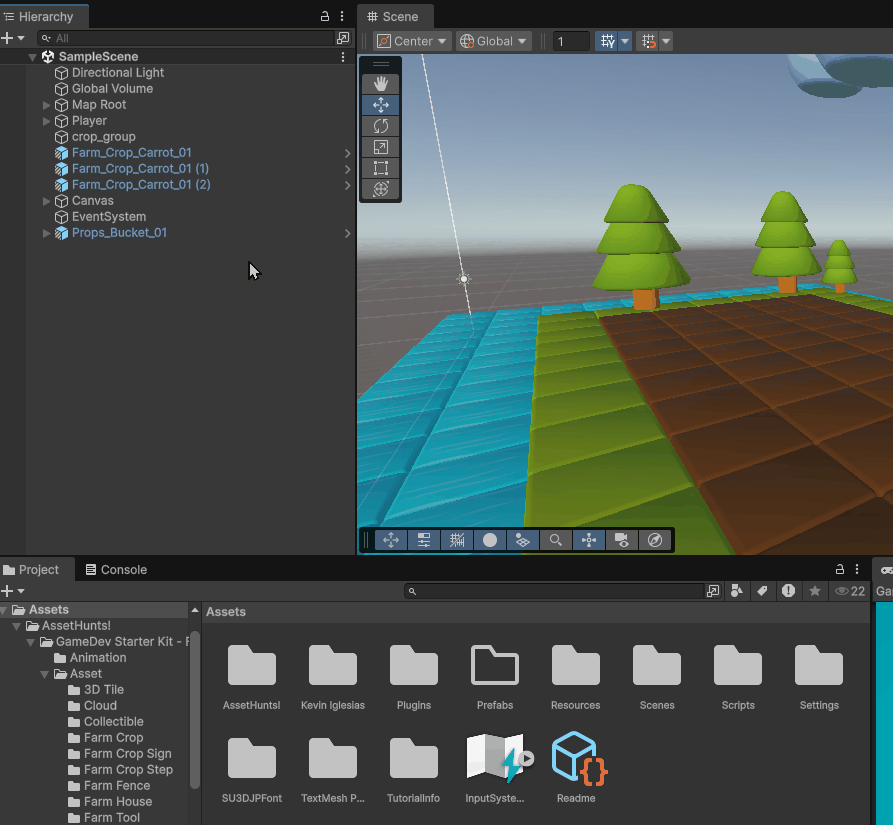The image size is (893, 825).
Task: Select the Rect transform tool
Action: 381,168
